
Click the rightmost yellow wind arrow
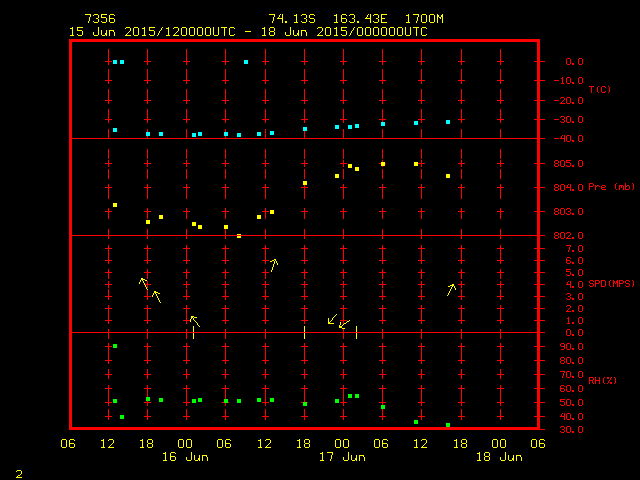pyautogui.click(x=452, y=289)
